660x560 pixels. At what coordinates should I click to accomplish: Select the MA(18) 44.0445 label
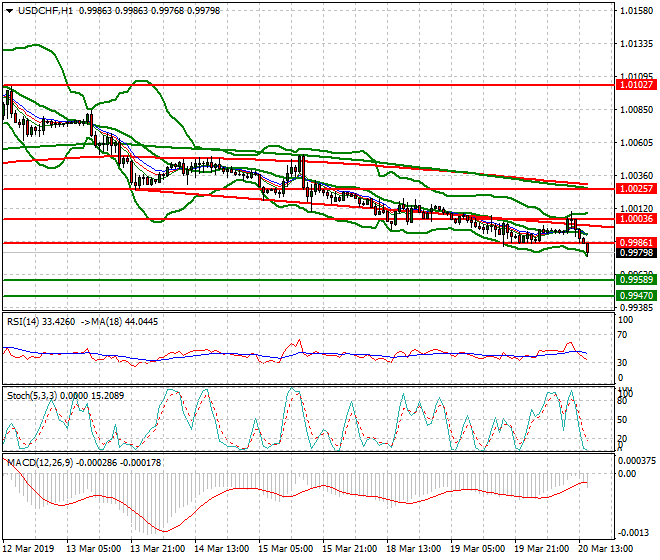125,322
